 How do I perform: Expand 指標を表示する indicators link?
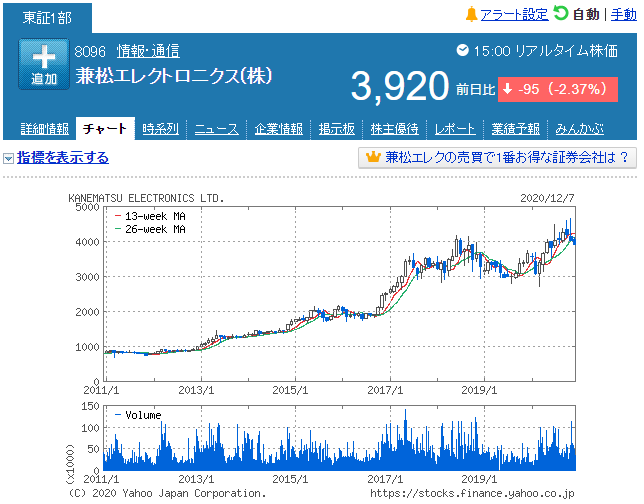[x=63, y=158]
